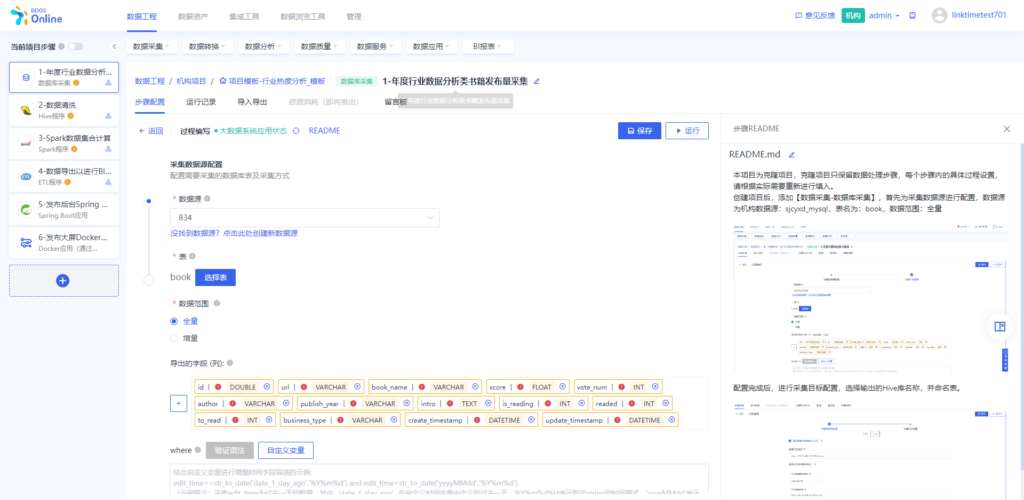This screenshot has width=1024, height=500.
Task: Add an export field with plus button
Action: [x=178, y=403]
